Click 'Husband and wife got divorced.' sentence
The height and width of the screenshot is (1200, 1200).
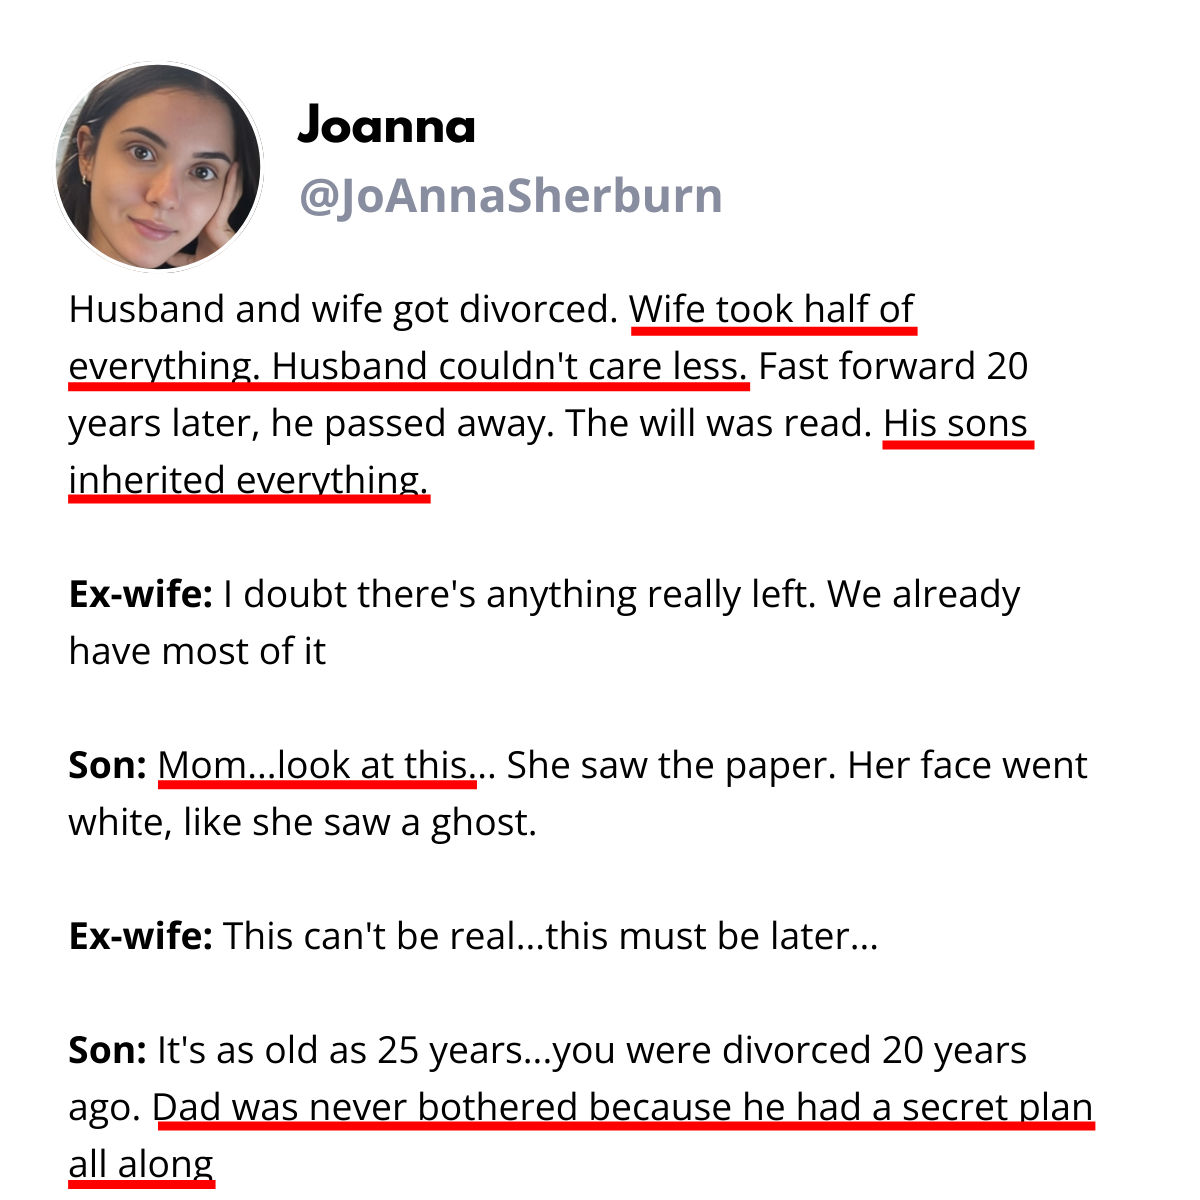[344, 310]
